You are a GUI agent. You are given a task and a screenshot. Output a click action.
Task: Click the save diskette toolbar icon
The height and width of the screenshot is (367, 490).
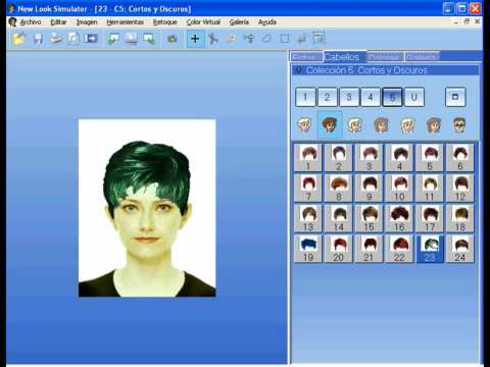click(38, 39)
